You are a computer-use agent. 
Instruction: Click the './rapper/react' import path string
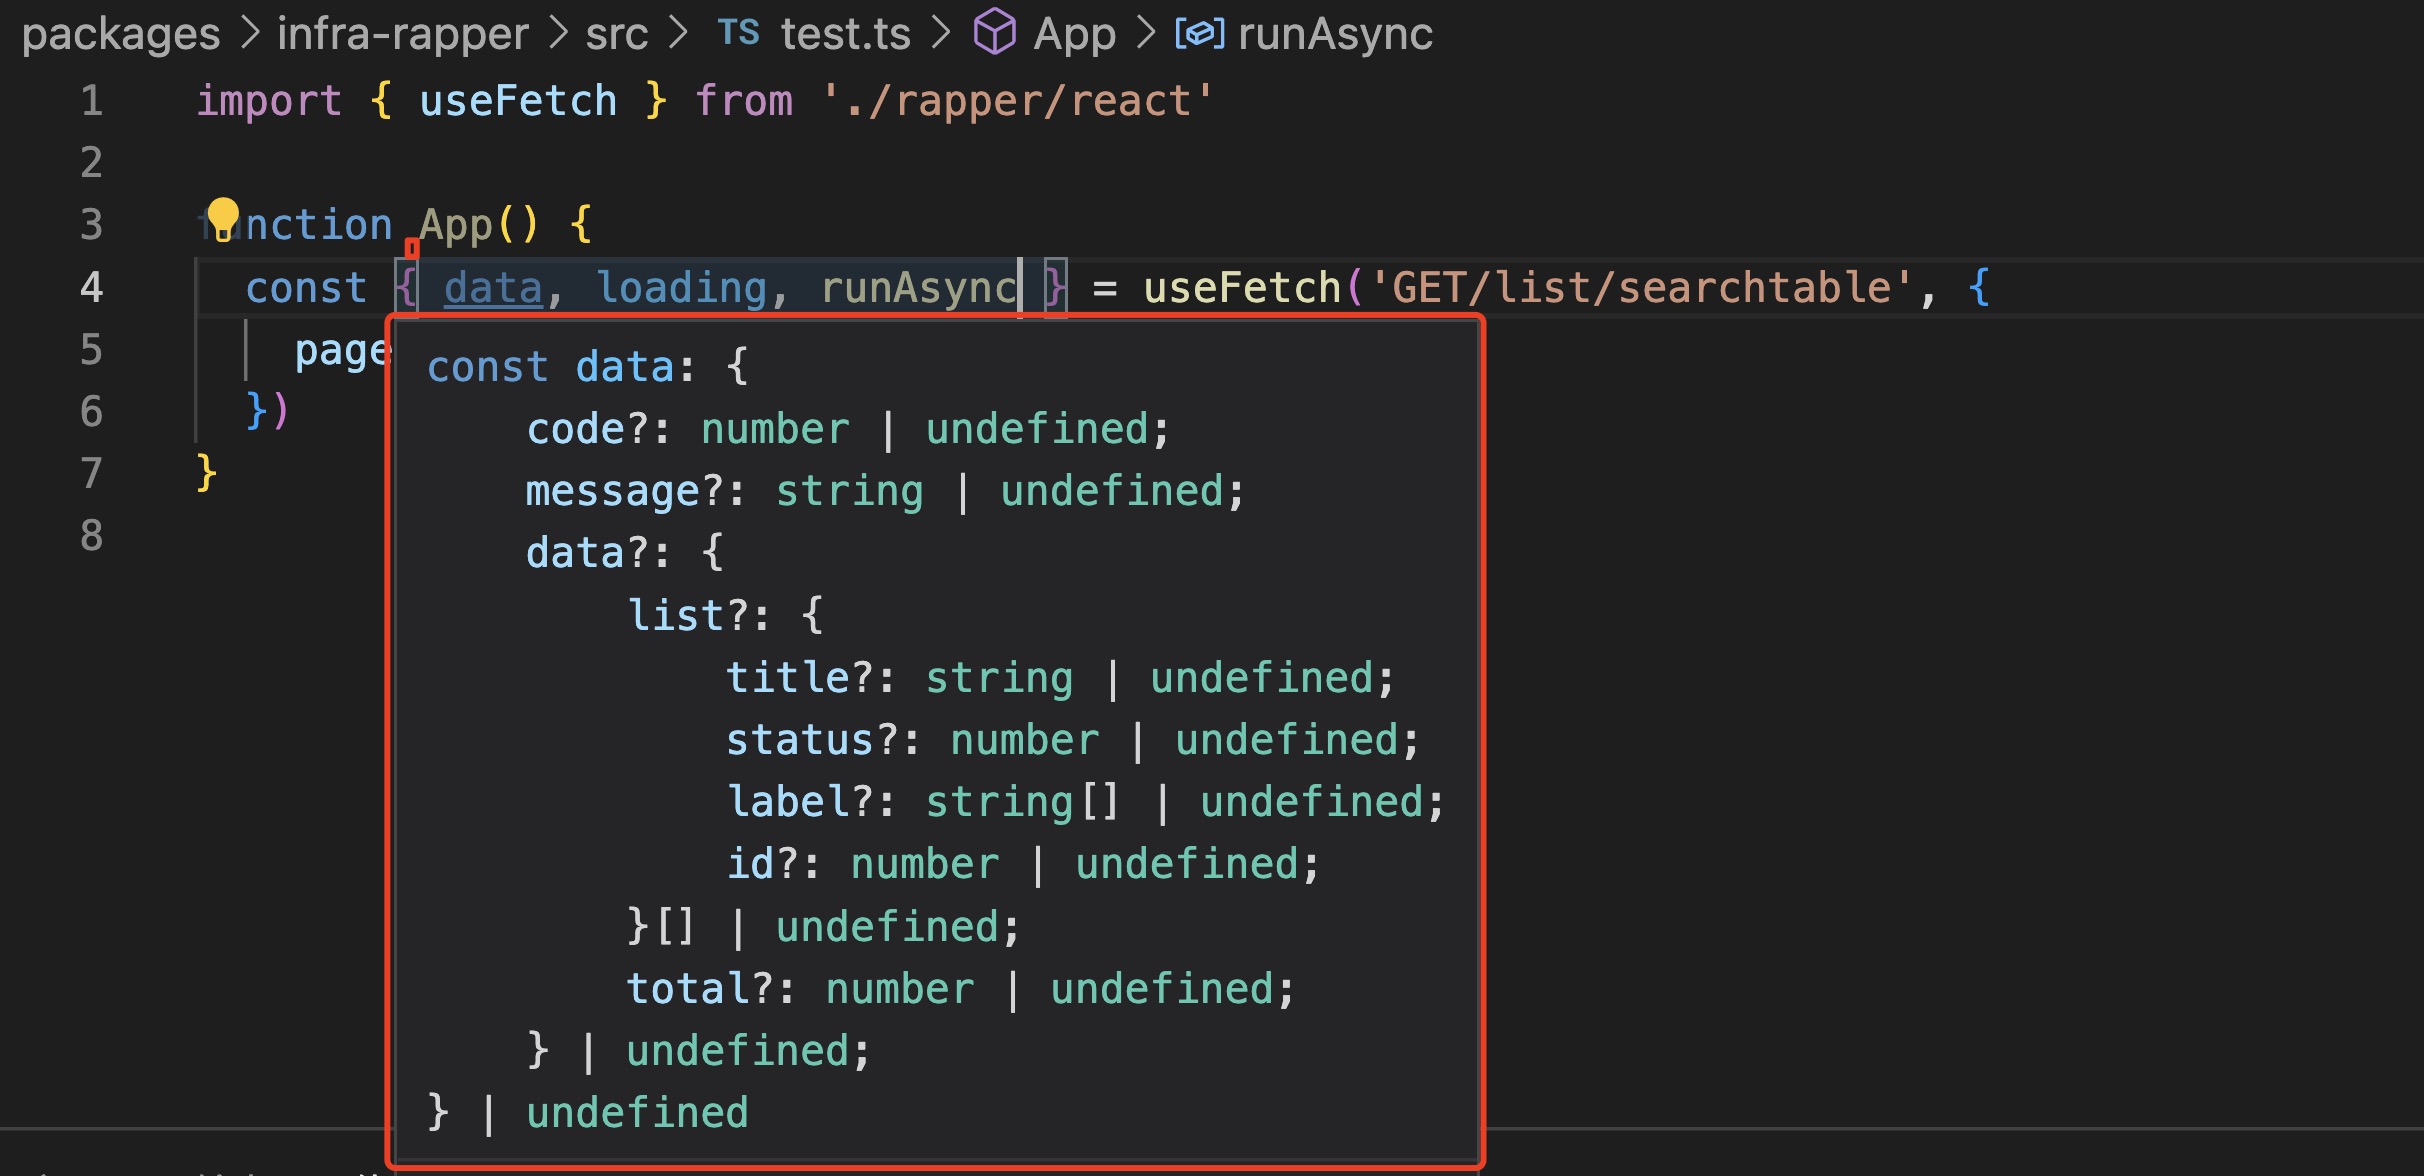(1017, 101)
